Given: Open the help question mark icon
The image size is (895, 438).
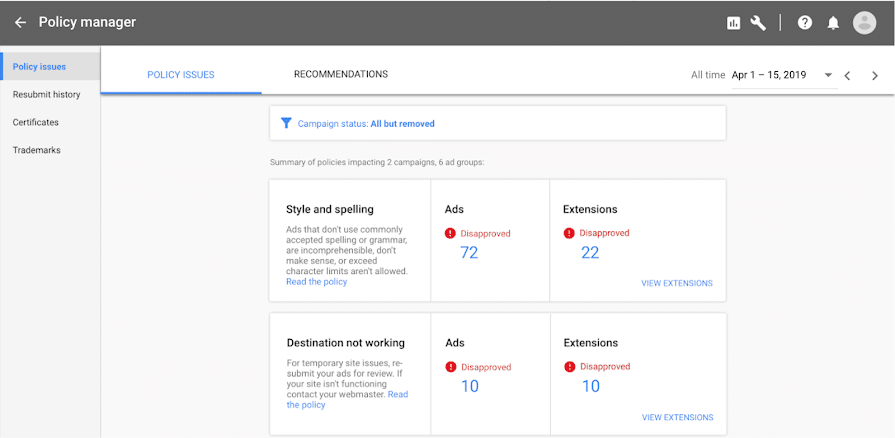Looking at the screenshot, I should [x=805, y=23].
